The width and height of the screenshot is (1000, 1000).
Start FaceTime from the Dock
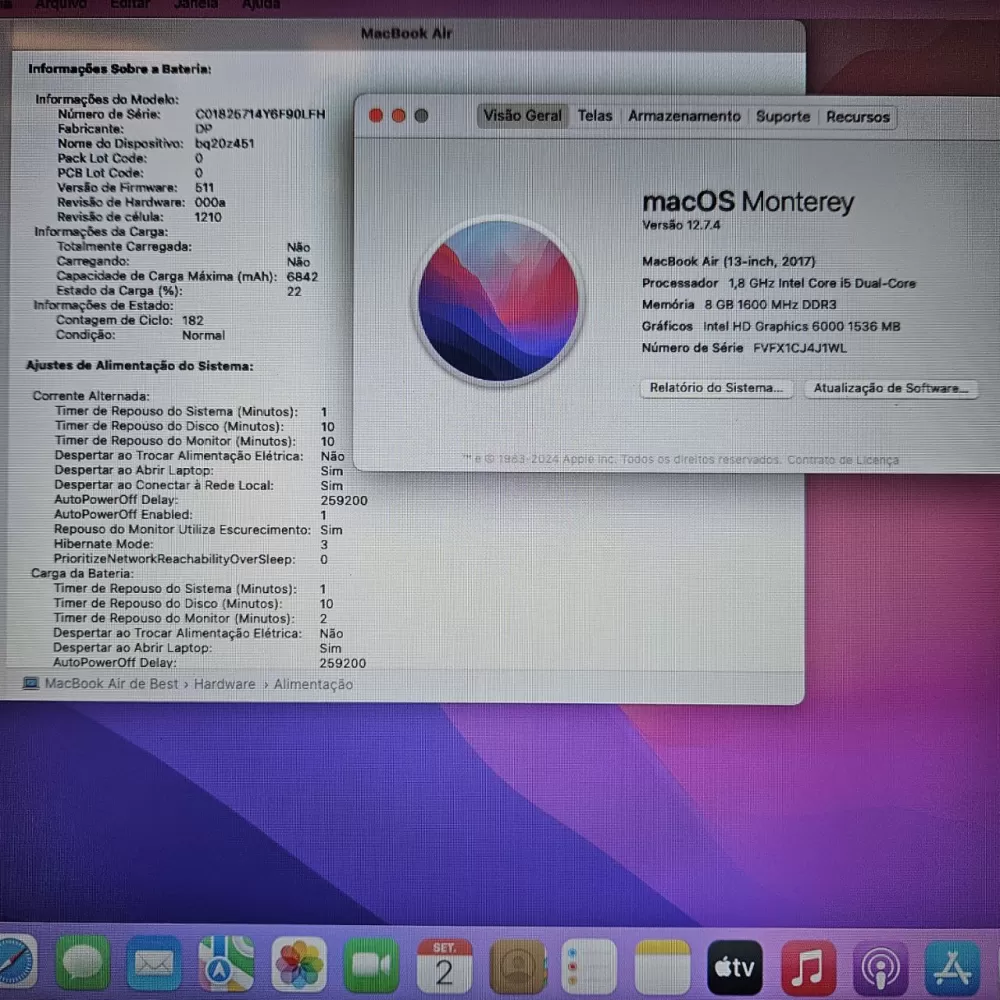[x=371, y=964]
